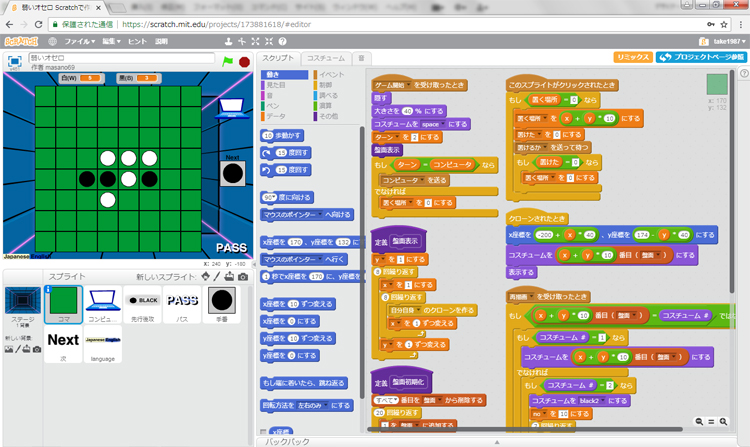
Task: Click the プロジェクトページ参照 button
Action: [701, 58]
